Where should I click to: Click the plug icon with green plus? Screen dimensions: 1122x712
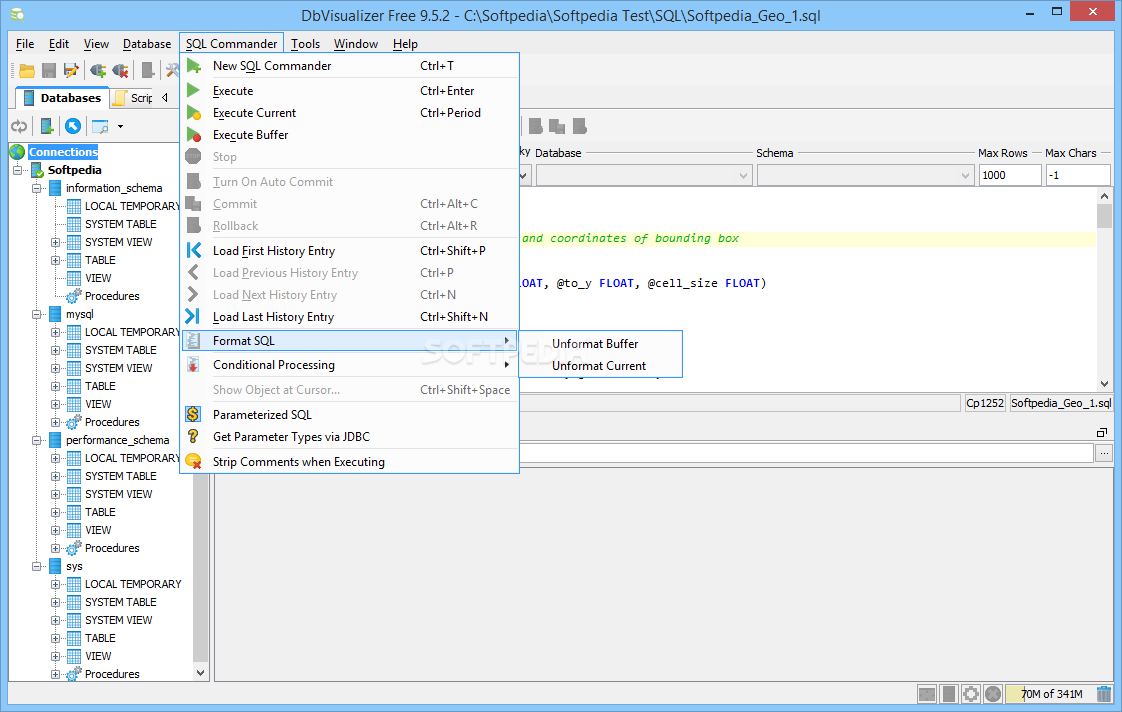pyautogui.click(x=98, y=70)
